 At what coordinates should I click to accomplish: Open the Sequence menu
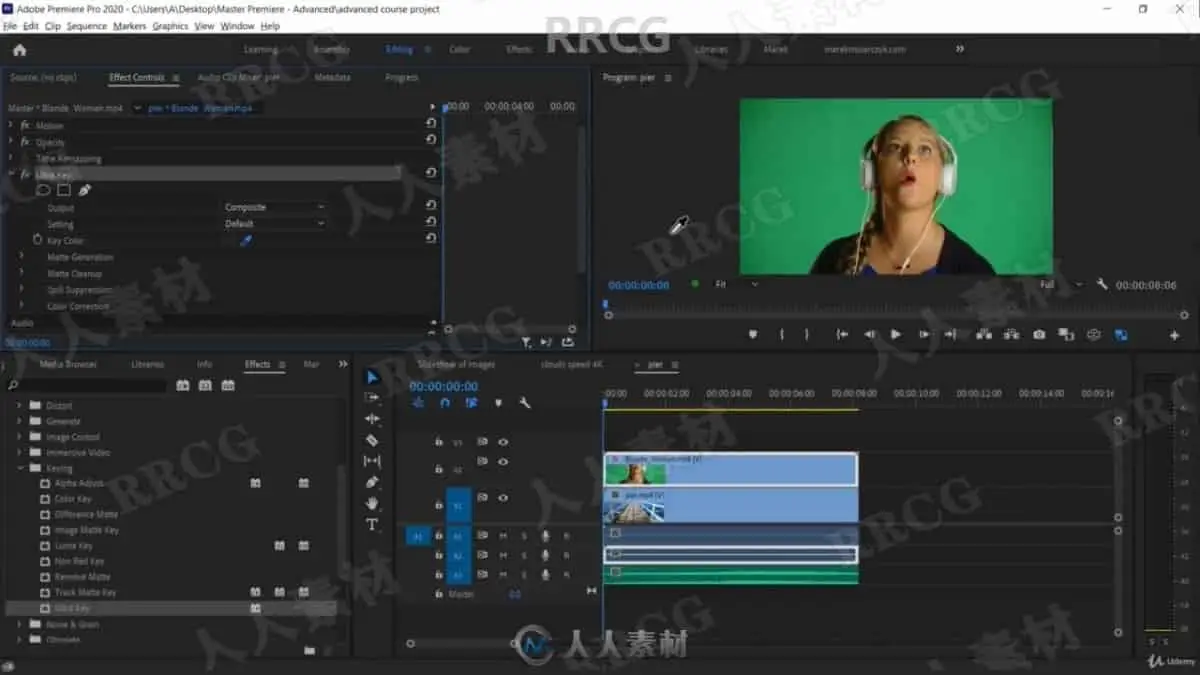click(87, 26)
